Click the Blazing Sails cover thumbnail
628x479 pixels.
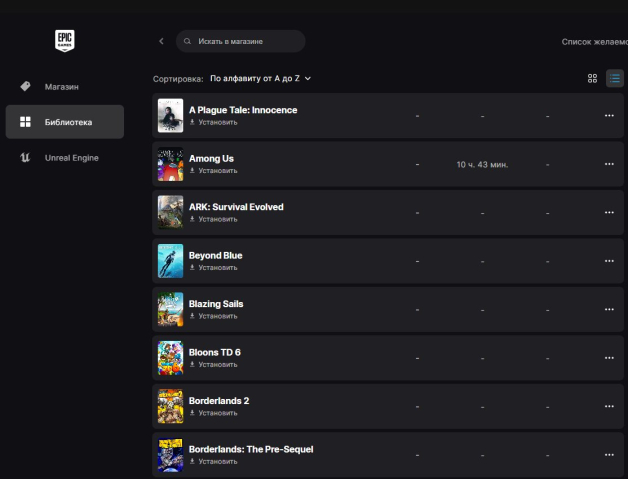pyautogui.click(x=170, y=309)
